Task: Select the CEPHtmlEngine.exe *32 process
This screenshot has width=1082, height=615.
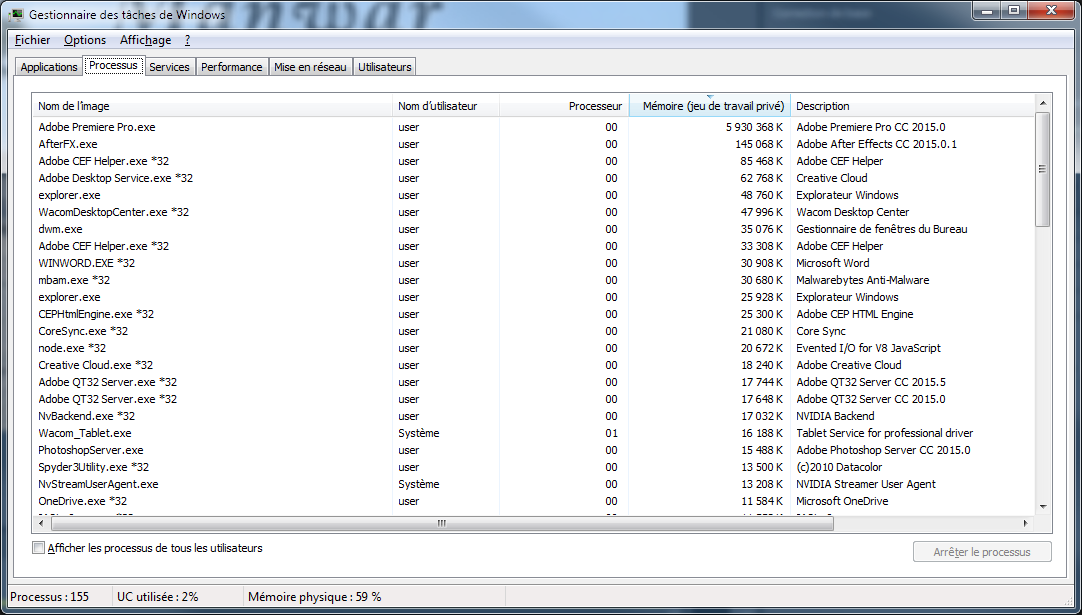Action: (x=533, y=314)
